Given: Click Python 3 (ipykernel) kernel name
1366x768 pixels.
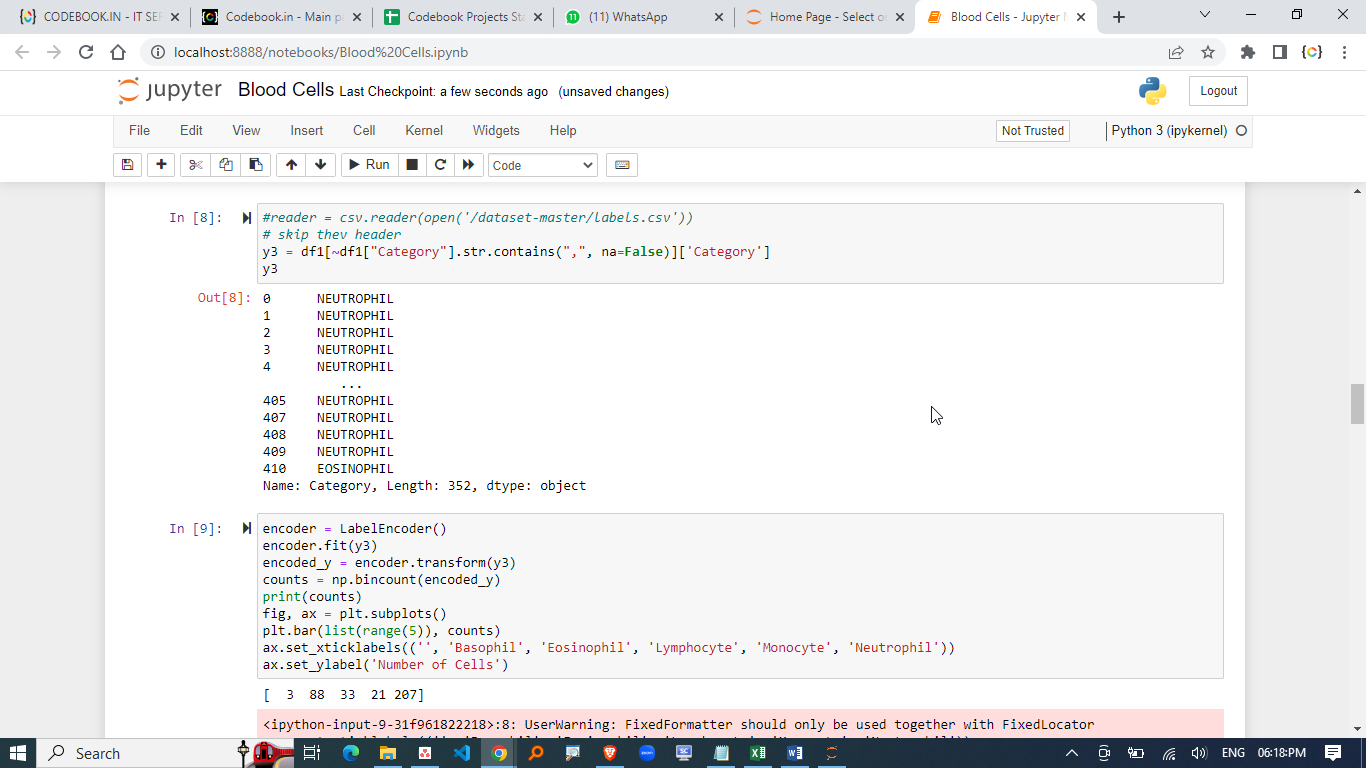Looking at the screenshot, I should point(1169,131).
